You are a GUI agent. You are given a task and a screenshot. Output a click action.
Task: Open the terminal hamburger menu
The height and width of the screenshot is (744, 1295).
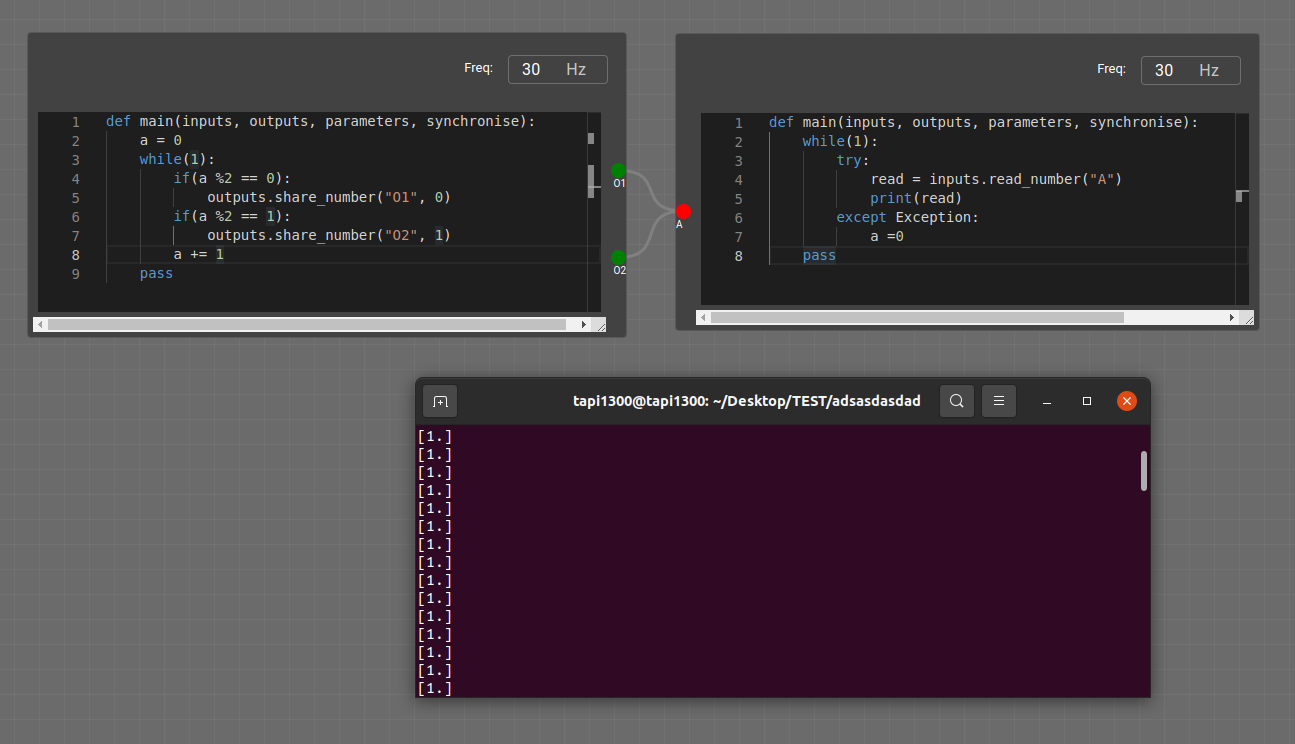998,400
